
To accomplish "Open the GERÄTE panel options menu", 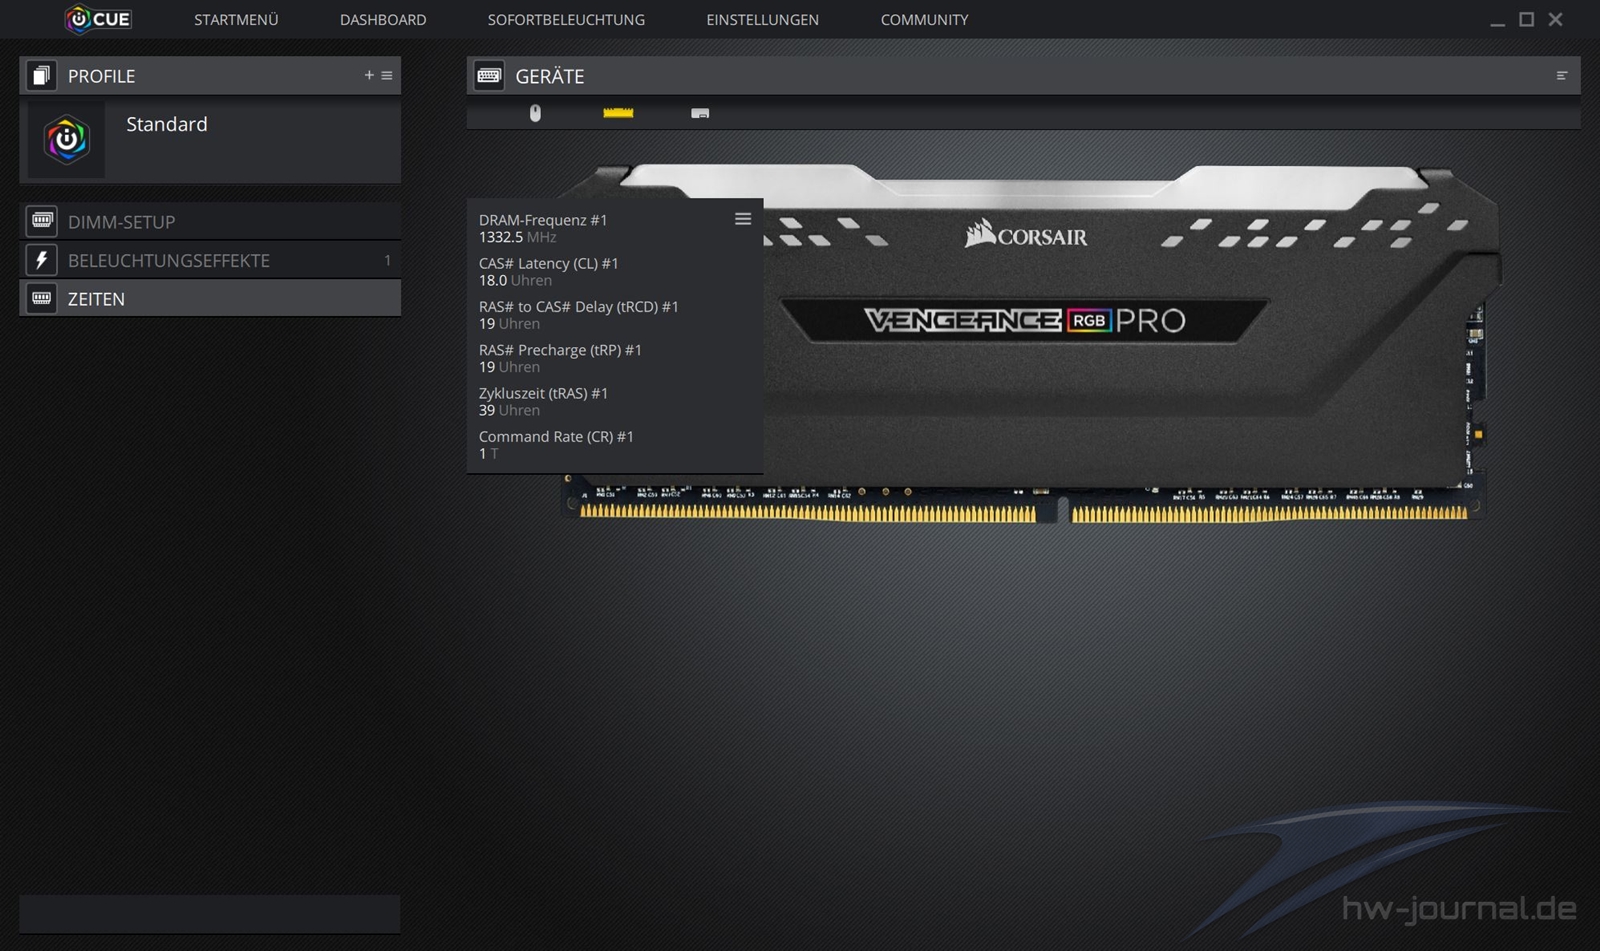I will click(1562, 75).
